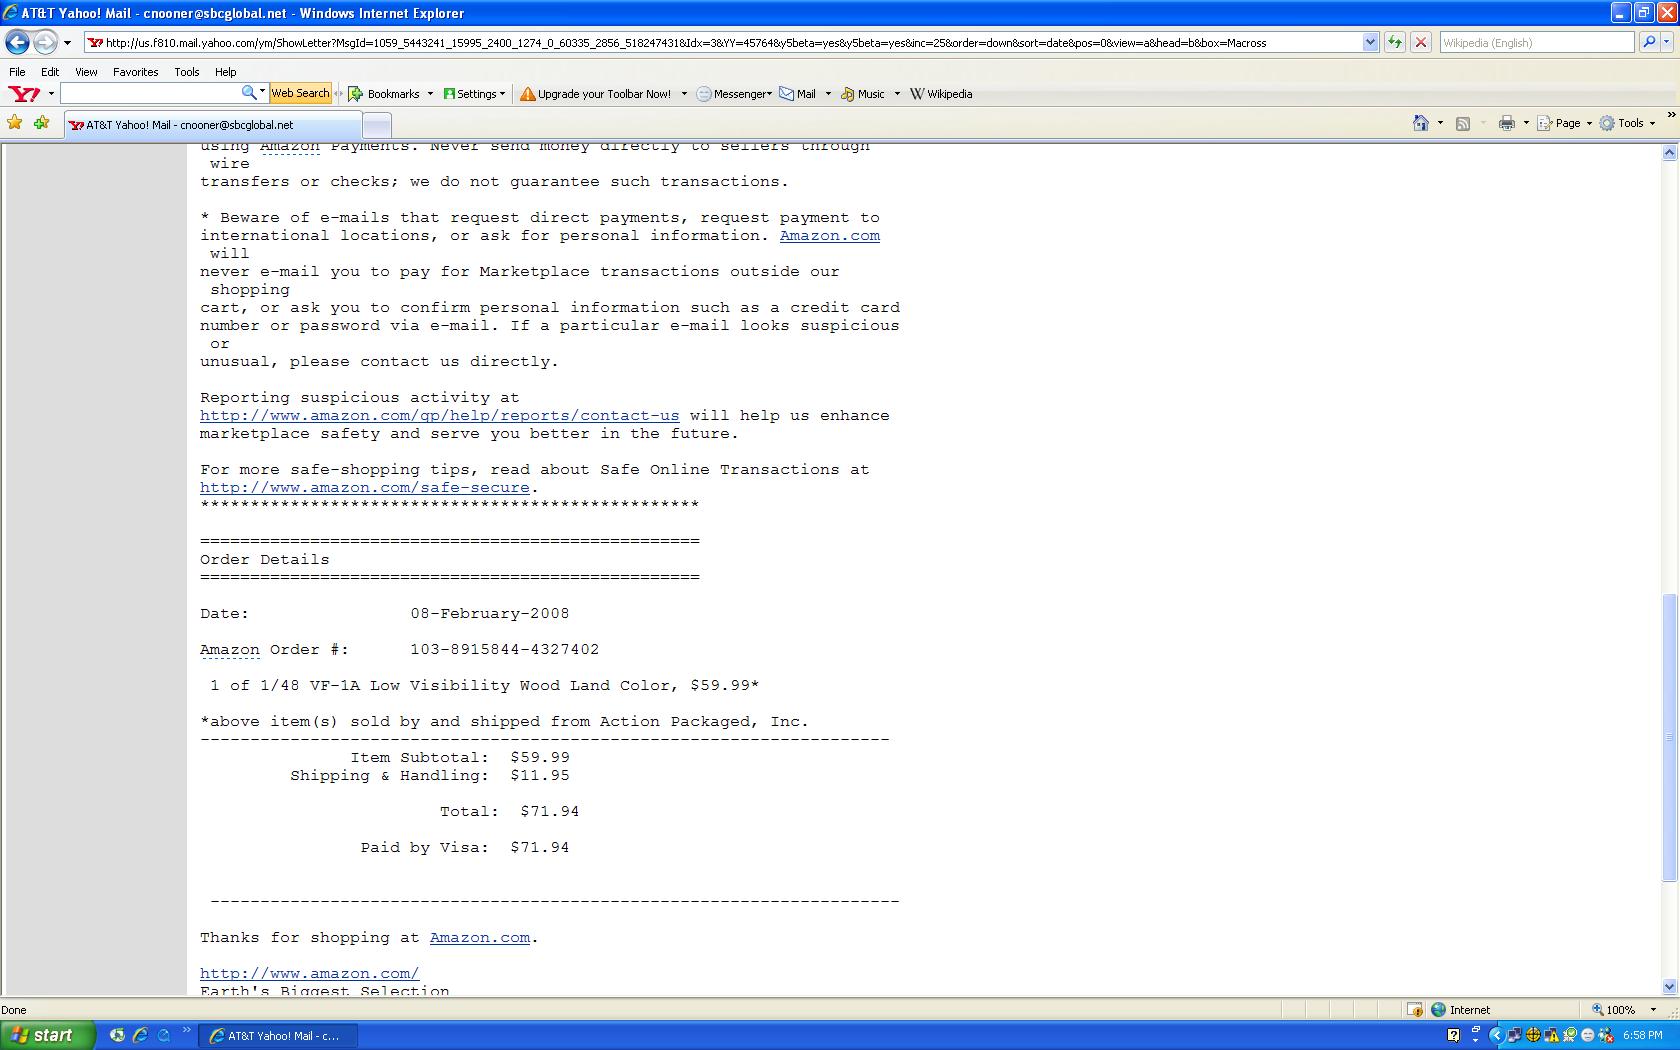Click the Web Search button
1680x1050 pixels.
tap(300, 93)
